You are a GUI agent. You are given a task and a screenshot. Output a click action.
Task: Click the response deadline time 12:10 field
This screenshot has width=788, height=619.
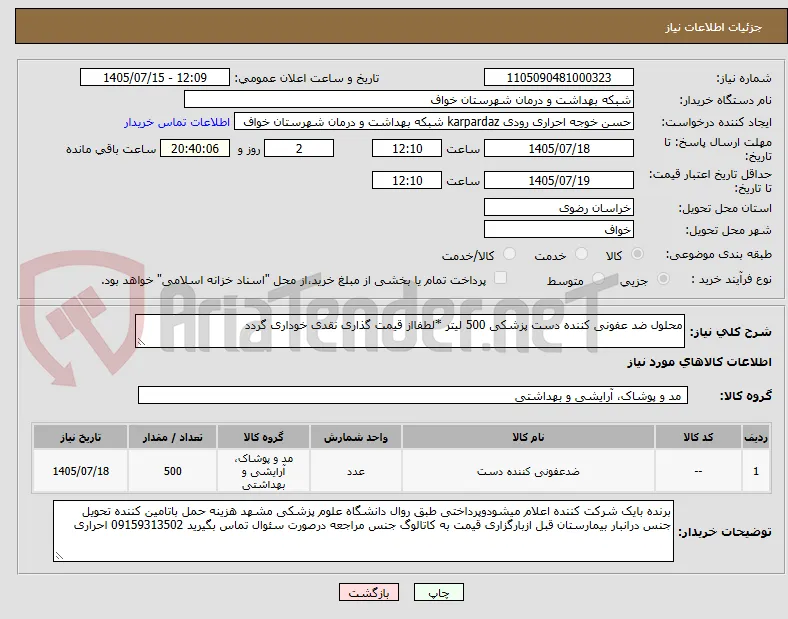[407, 149]
